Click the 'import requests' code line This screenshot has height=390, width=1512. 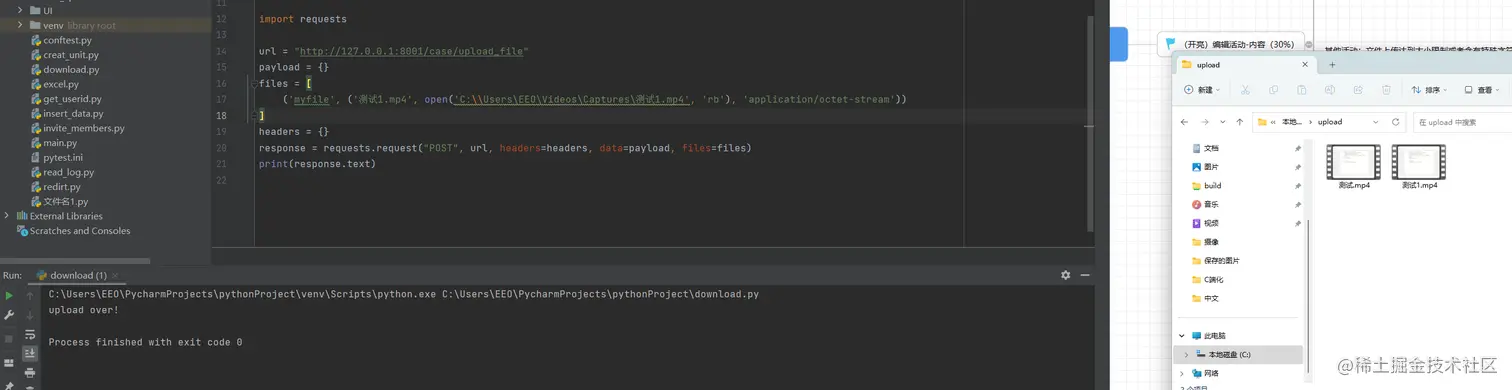point(302,19)
